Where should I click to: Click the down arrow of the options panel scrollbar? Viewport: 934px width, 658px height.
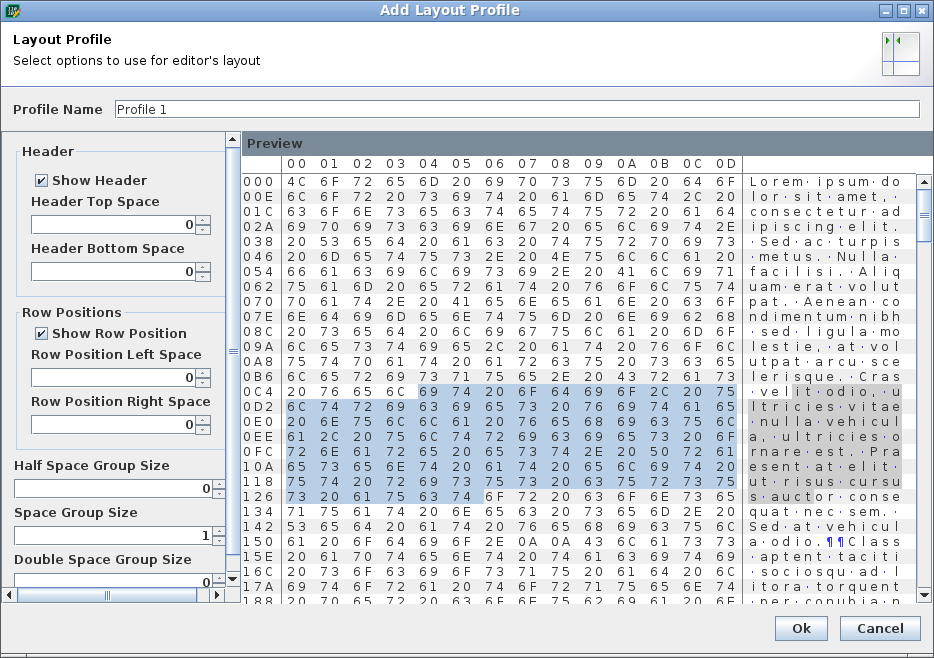tap(231, 577)
